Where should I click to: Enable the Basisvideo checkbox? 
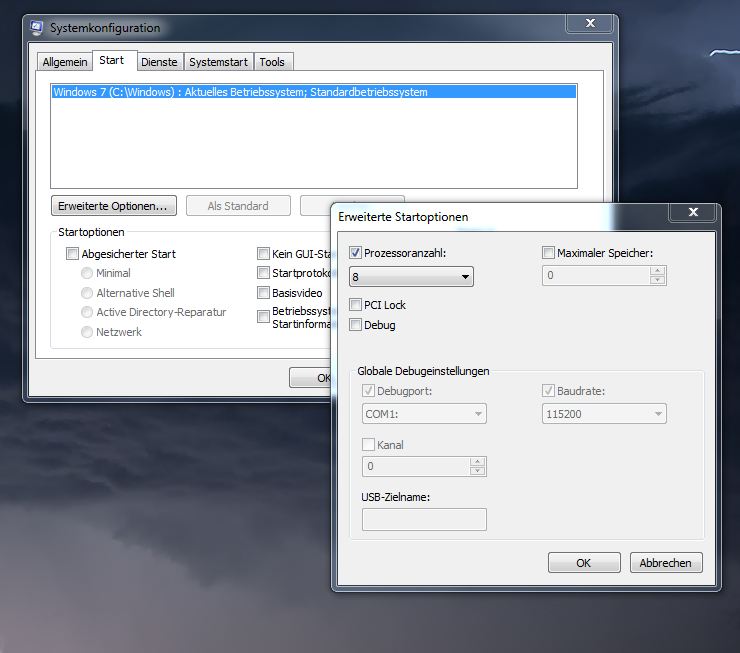tap(263, 293)
